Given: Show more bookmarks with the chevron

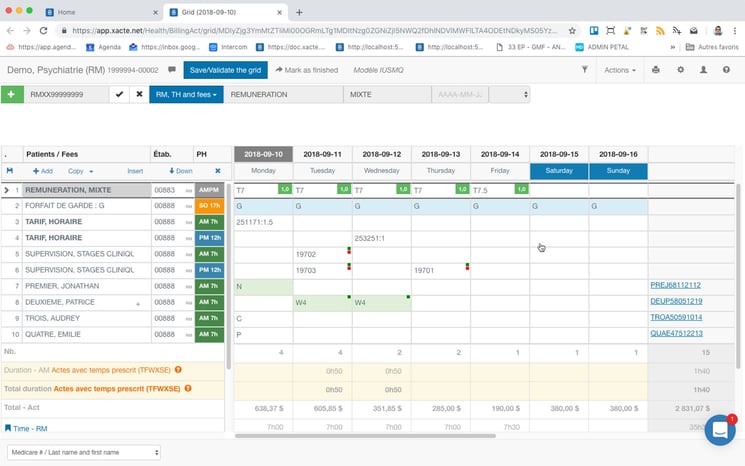Looking at the screenshot, I should point(672,47).
